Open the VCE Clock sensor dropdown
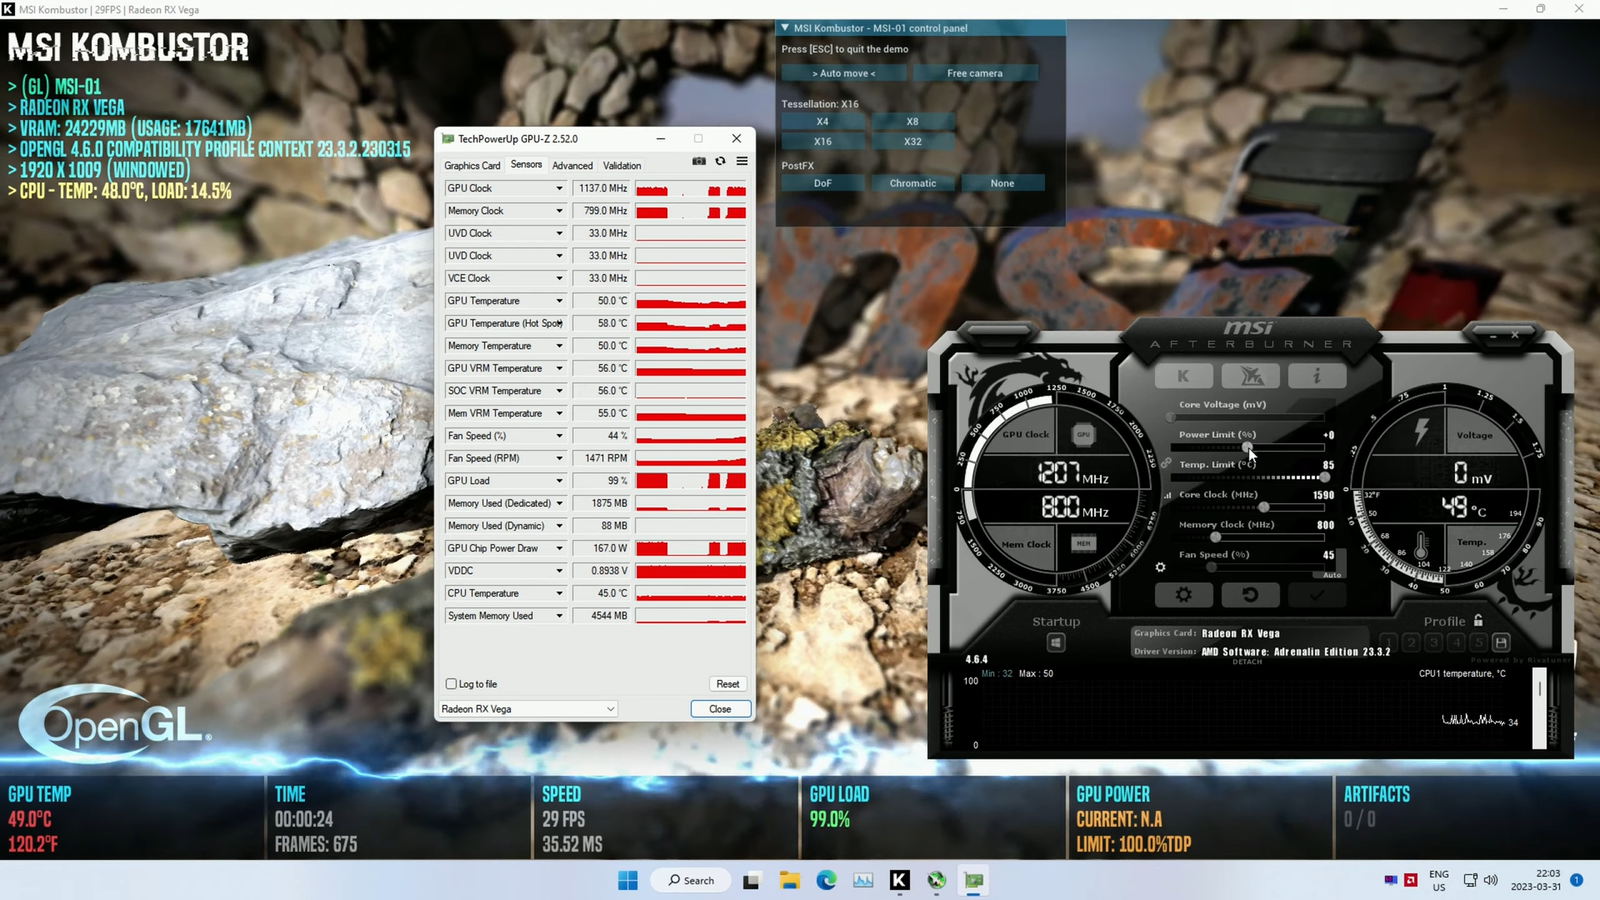Image resolution: width=1600 pixels, height=900 pixels. click(559, 278)
